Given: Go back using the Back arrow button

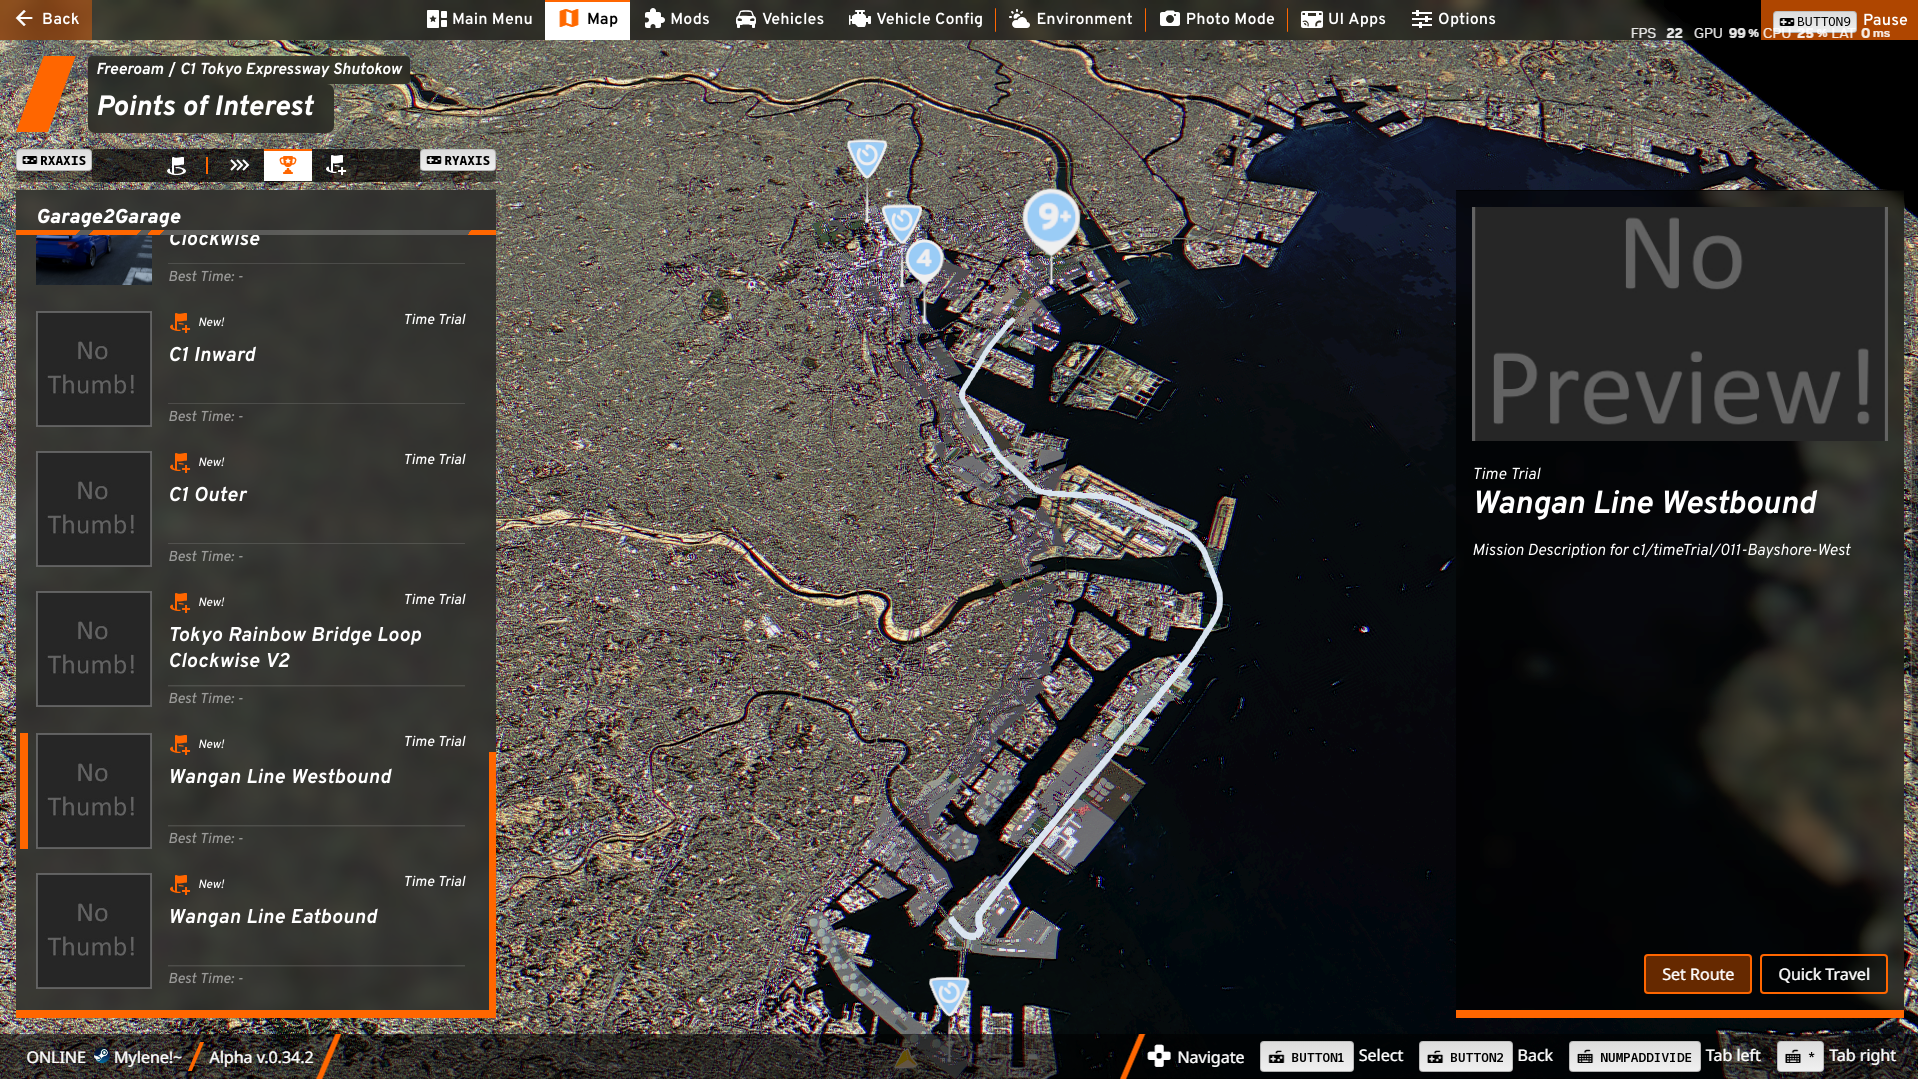Looking at the screenshot, I should 46,19.
